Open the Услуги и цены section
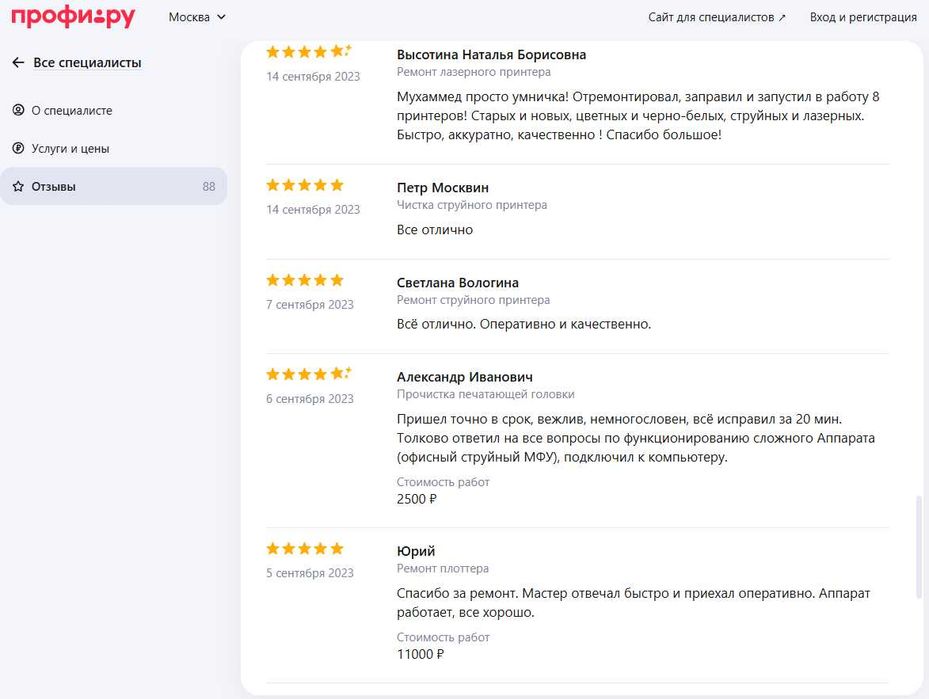This screenshot has width=929, height=699. (x=70, y=148)
